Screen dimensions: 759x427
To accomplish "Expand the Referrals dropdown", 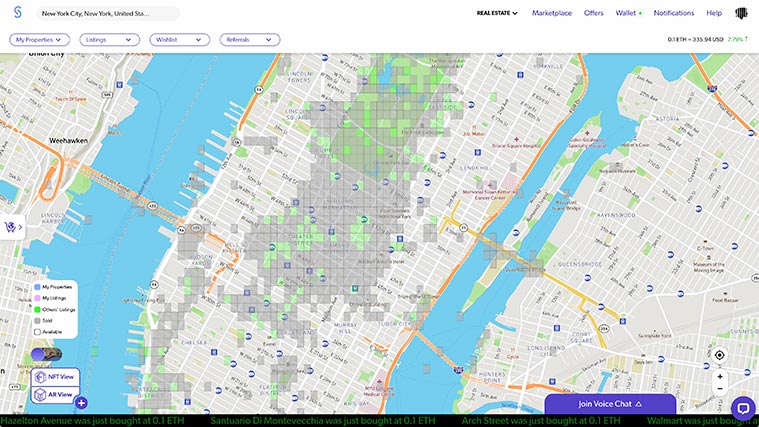I will point(250,40).
